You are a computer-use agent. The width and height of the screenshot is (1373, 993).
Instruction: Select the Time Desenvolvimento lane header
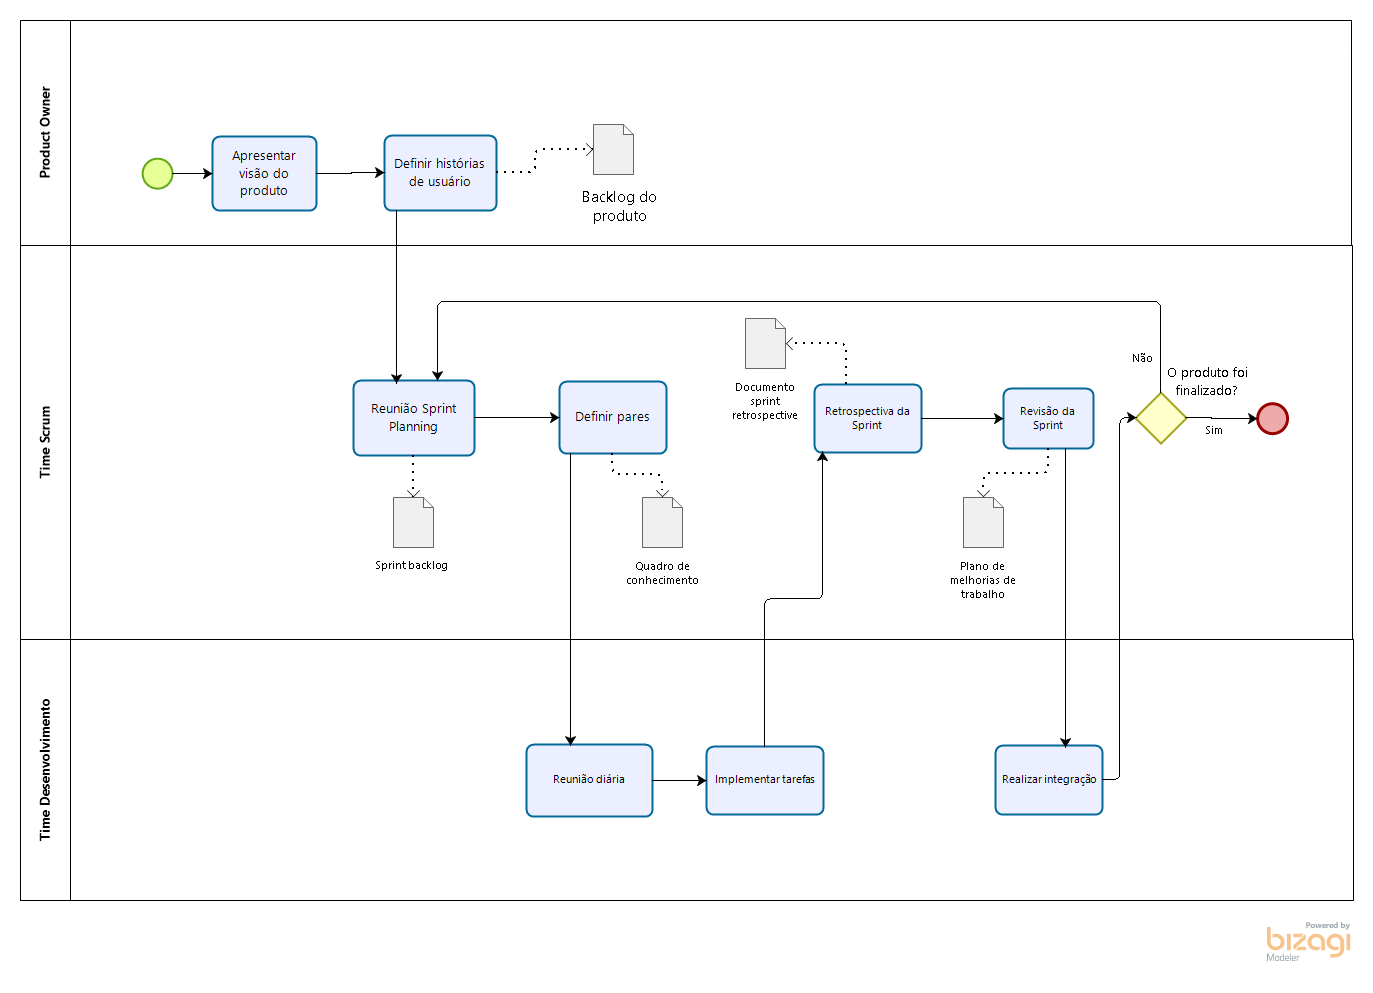[45, 769]
